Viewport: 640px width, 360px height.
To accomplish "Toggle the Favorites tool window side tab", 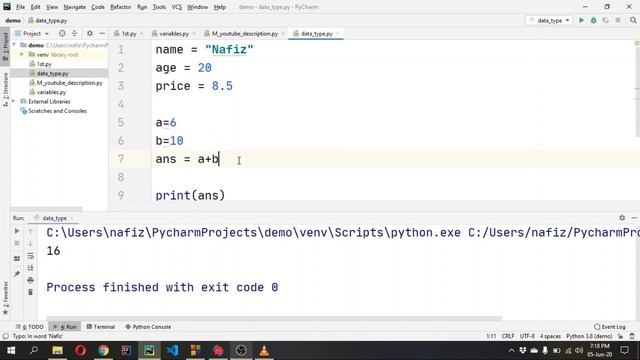I will tap(5, 298).
